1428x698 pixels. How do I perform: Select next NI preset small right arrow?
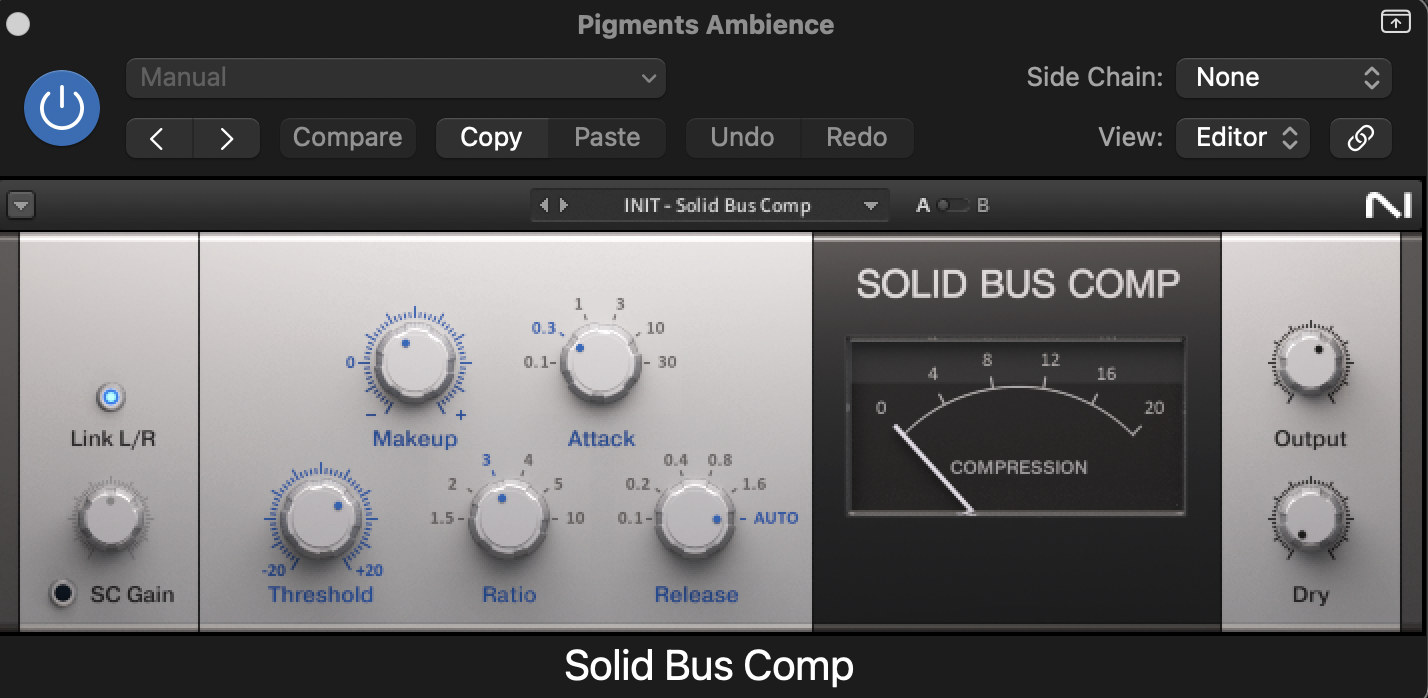point(564,205)
